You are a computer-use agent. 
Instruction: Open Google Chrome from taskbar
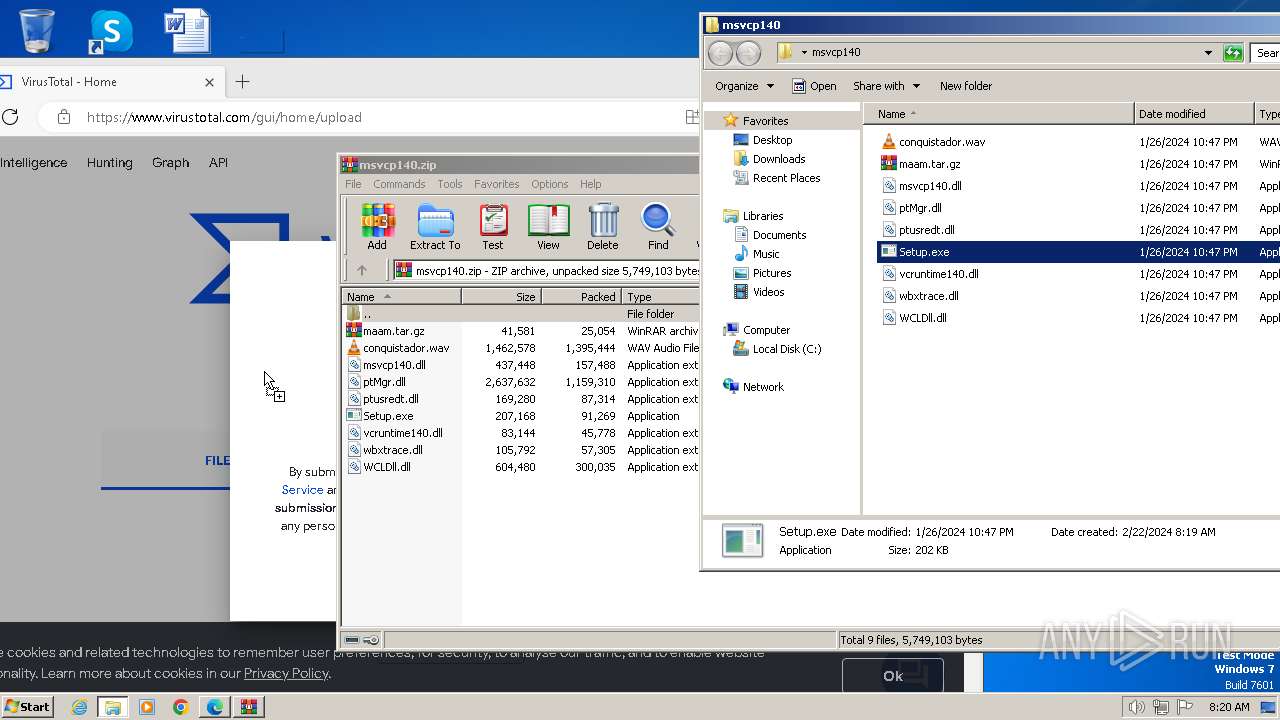(181, 707)
